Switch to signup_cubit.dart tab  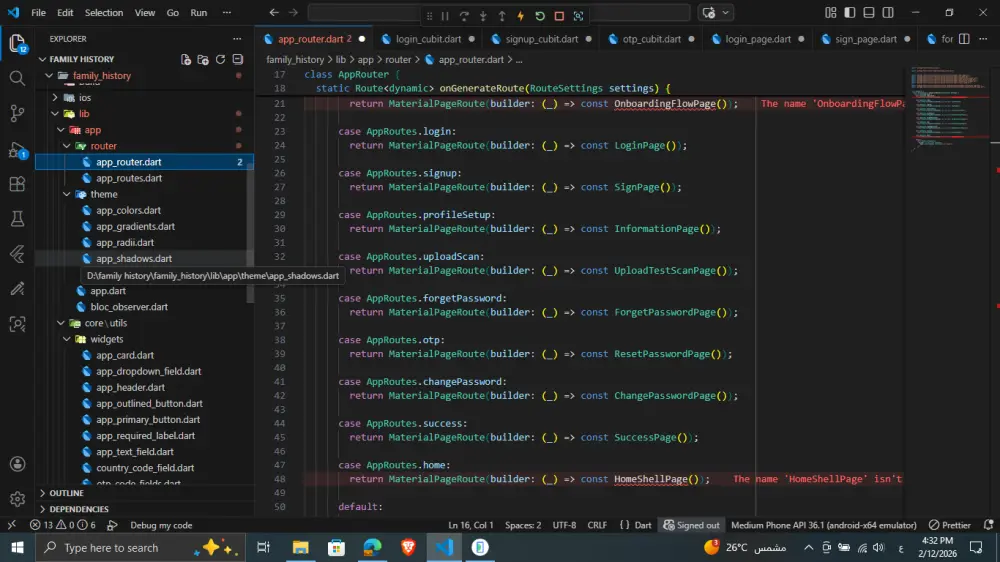pyautogui.click(x=541, y=39)
